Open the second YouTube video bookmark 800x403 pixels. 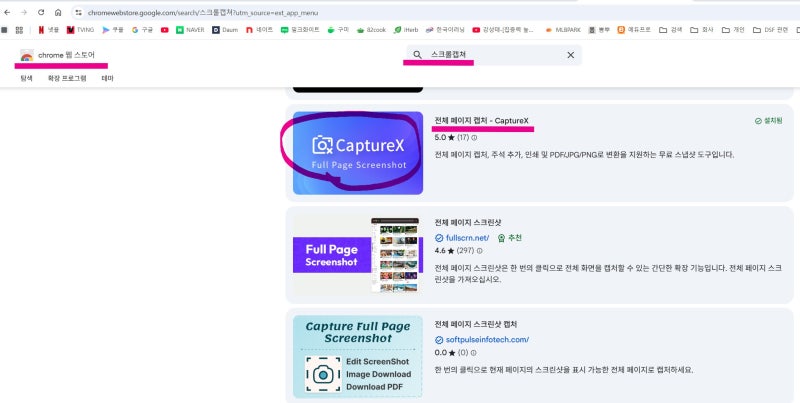(x=503, y=30)
